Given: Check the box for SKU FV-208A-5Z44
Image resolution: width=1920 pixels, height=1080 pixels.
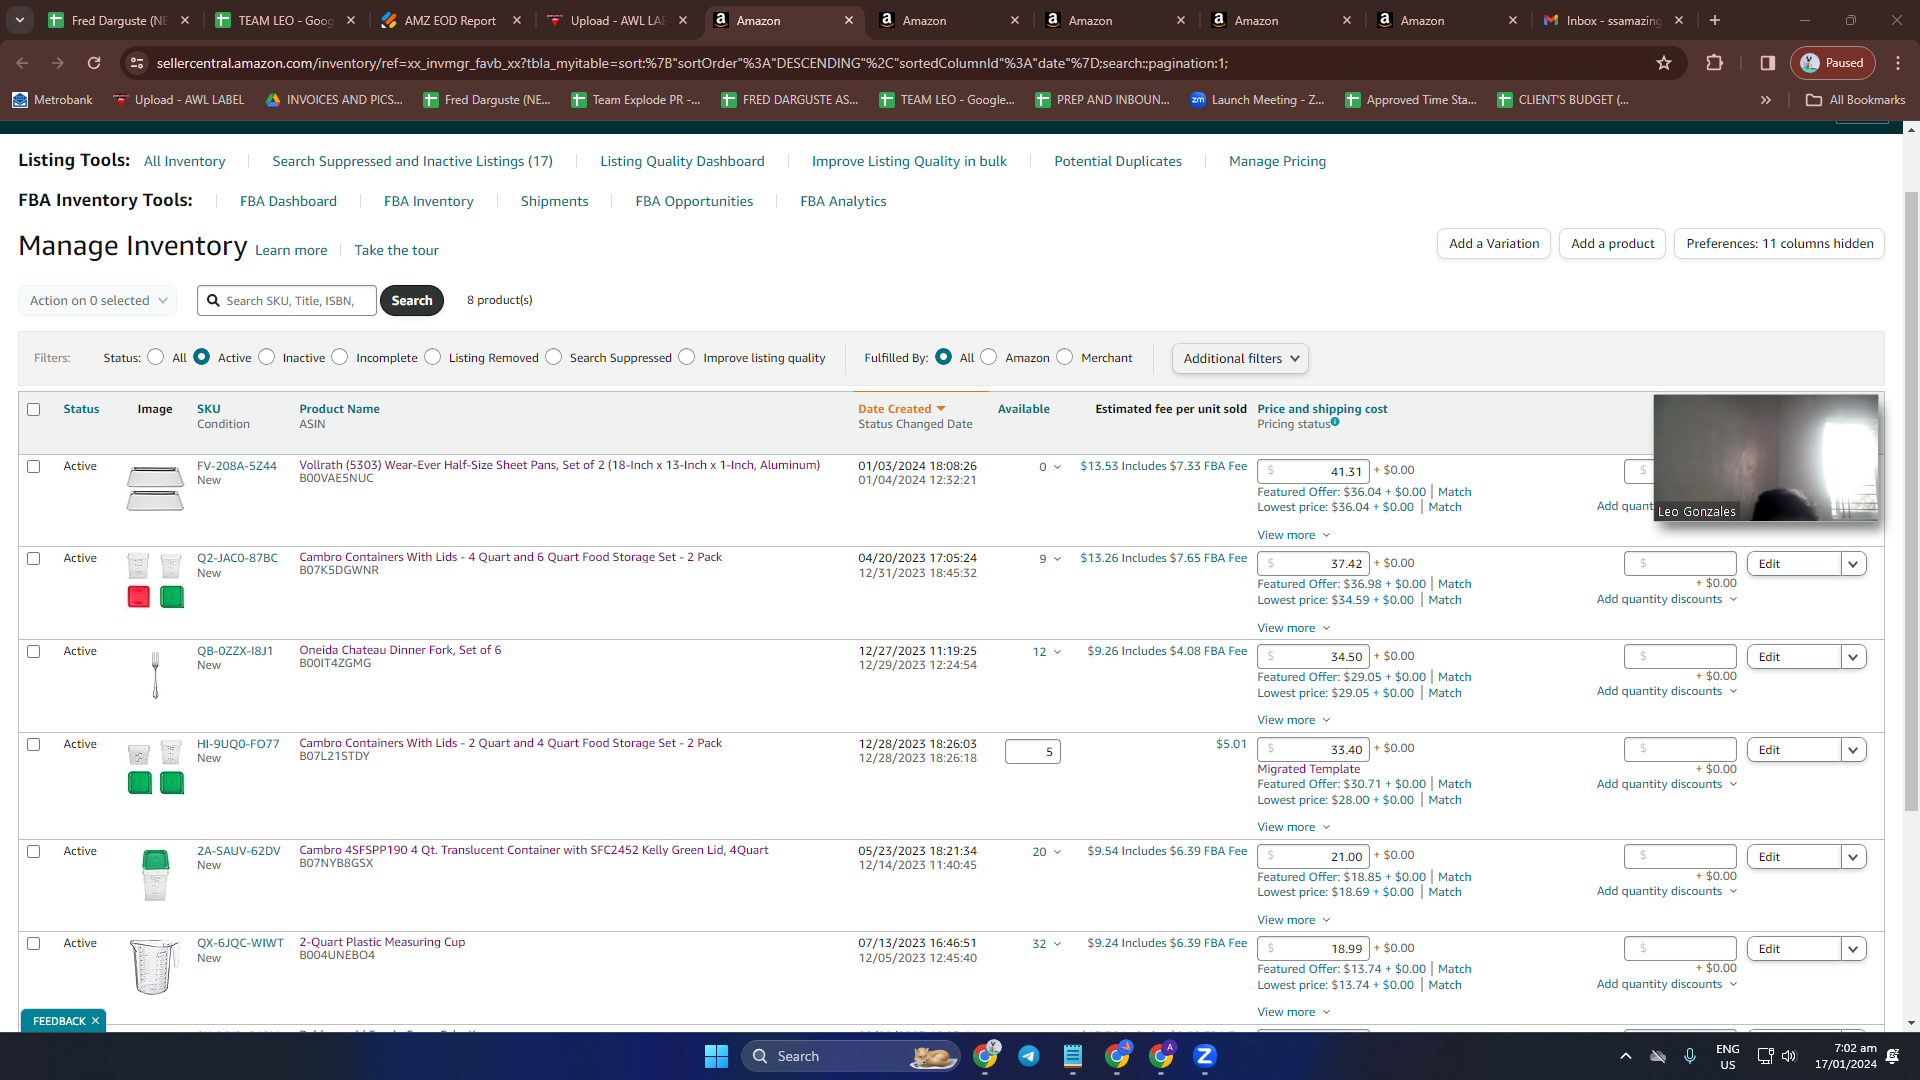Looking at the screenshot, I should 34,466.
